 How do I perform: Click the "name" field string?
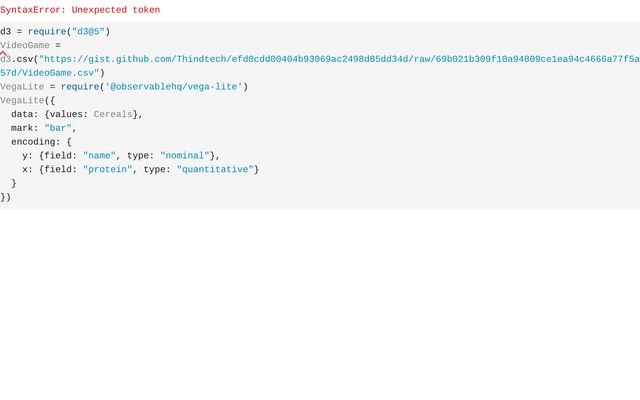click(99, 156)
